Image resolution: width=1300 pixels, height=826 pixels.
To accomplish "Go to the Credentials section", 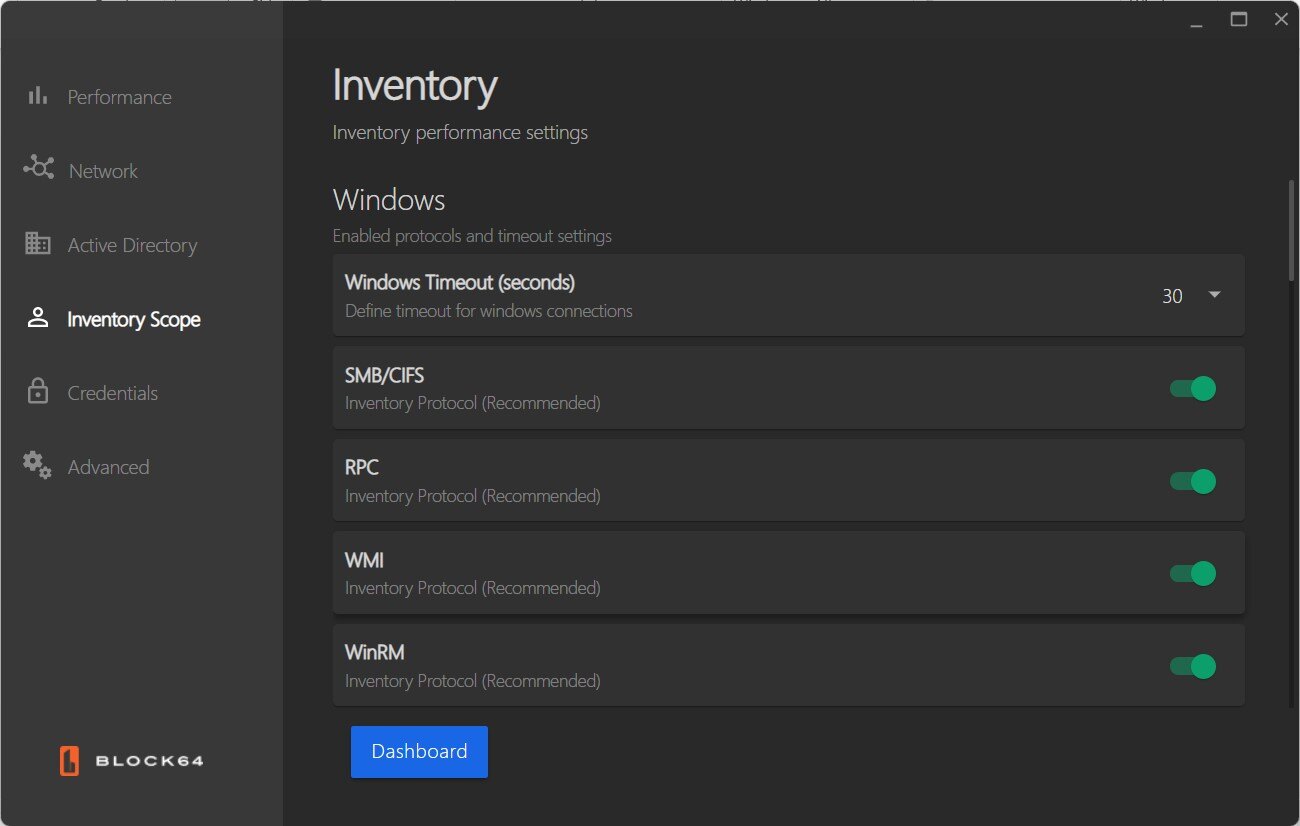I will [112, 393].
